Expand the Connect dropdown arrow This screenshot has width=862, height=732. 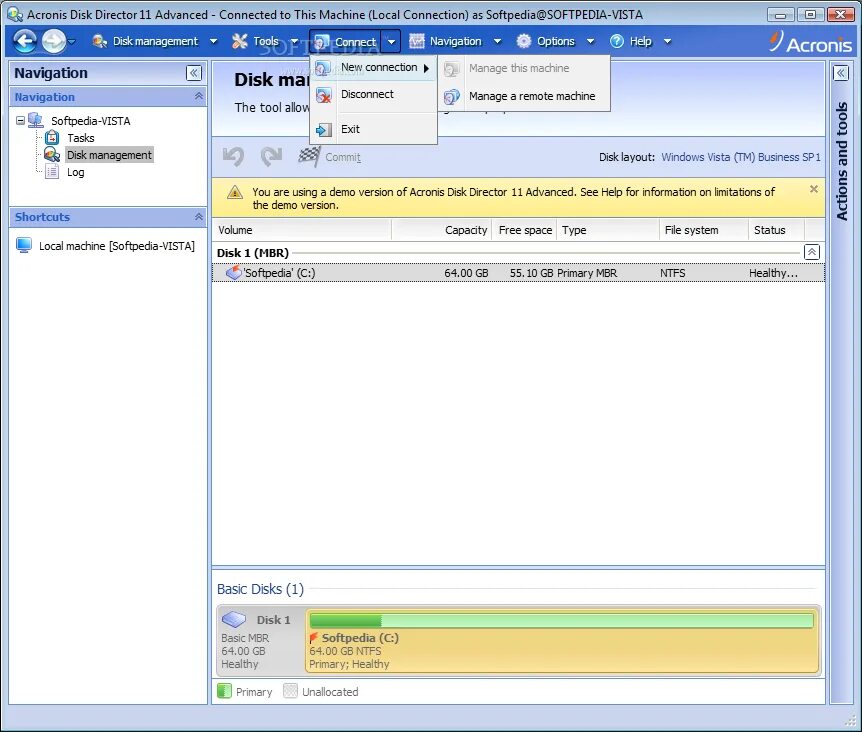point(391,41)
